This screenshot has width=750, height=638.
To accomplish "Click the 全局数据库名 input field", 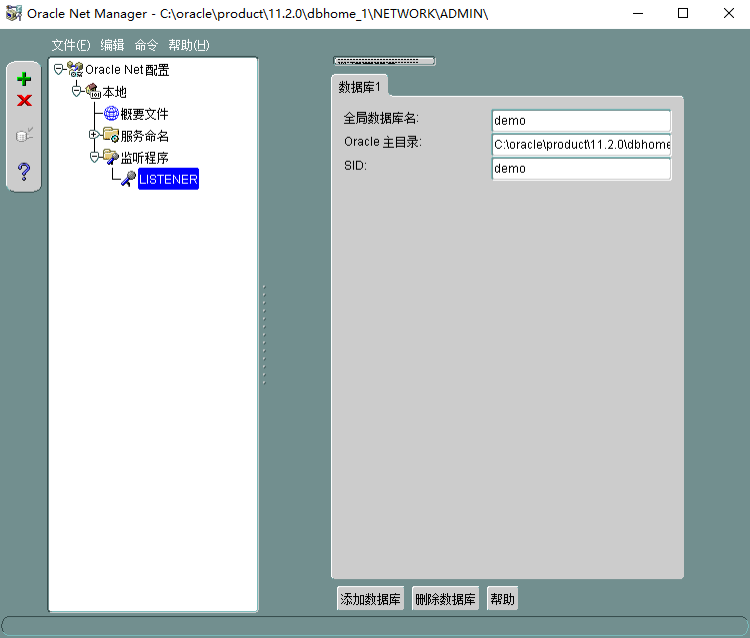I will click(x=581, y=121).
